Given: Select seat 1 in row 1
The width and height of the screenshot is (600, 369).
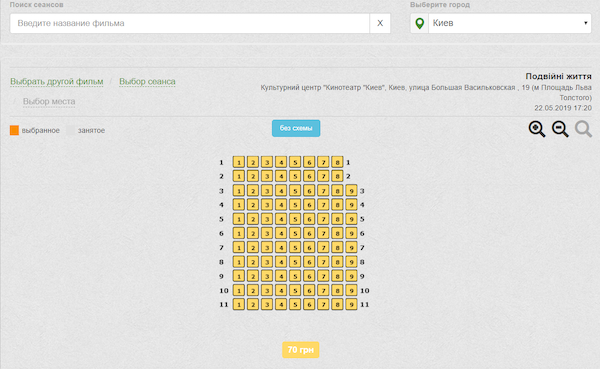Looking at the screenshot, I should point(239,162).
